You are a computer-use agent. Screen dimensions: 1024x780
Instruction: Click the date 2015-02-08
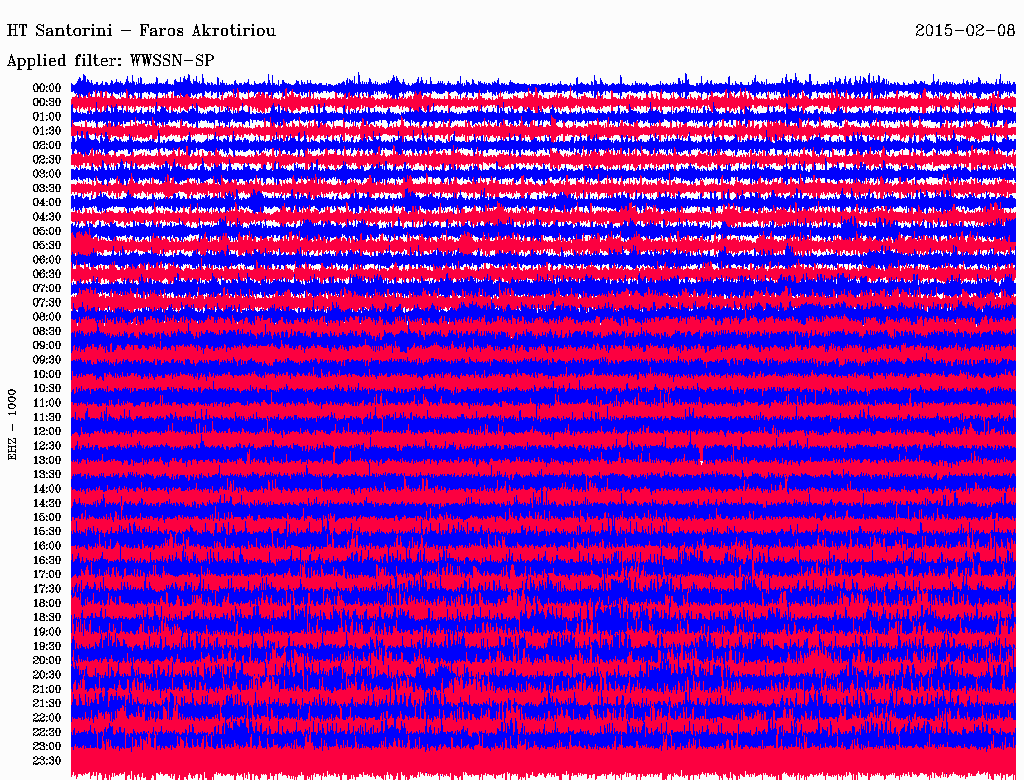[x=965, y=31]
